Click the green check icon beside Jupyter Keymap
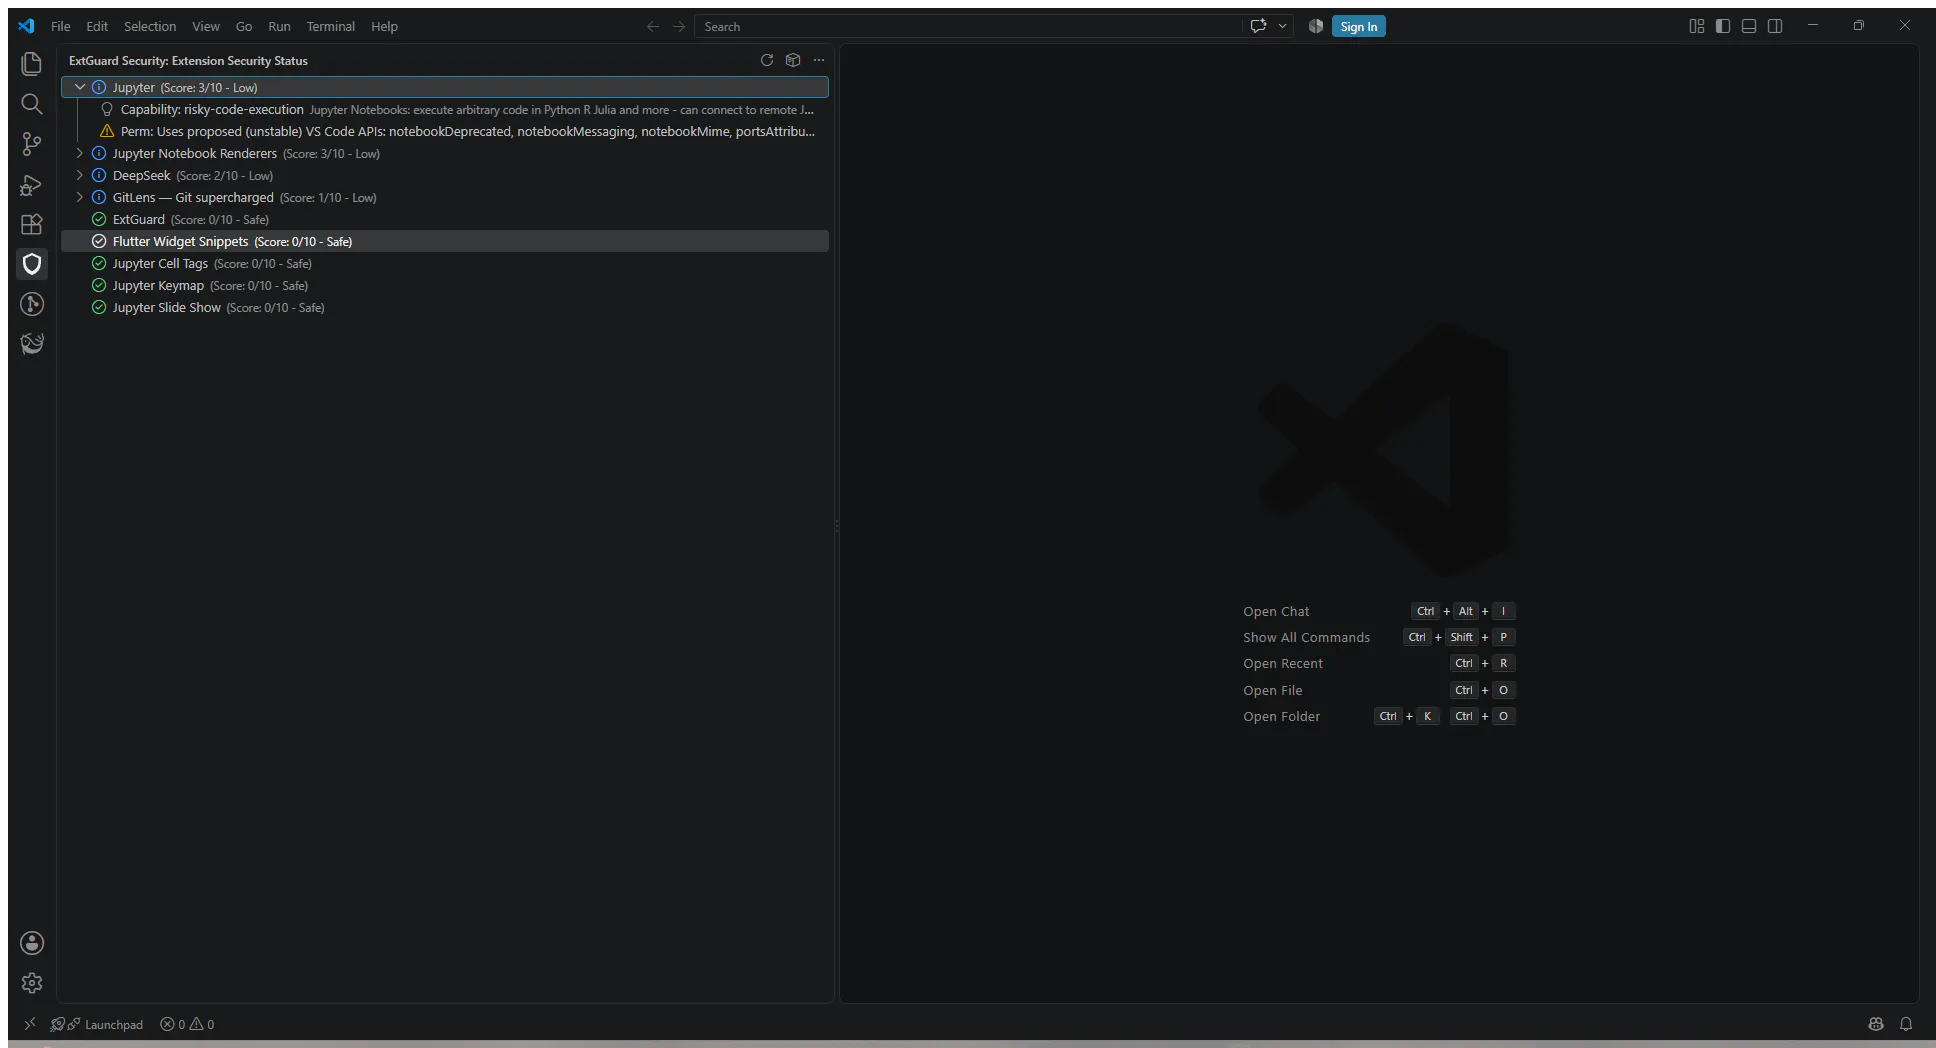Image resolution: width=1936 pixels, height=1048 pixels. (x=99, y=285)
